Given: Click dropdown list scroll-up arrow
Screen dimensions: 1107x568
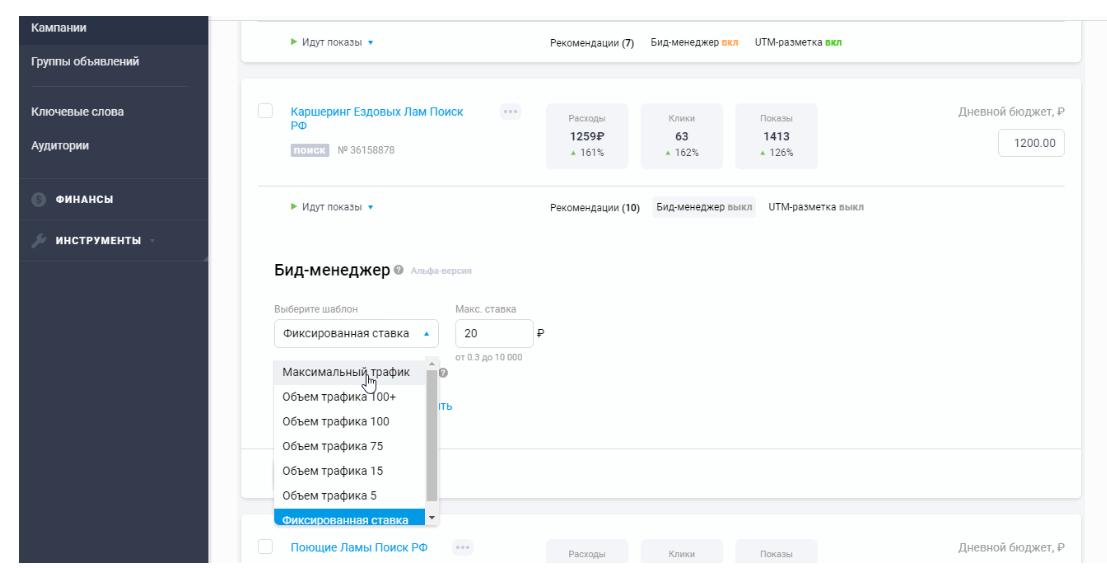Looking at the screenshot, I should point(432,362).
